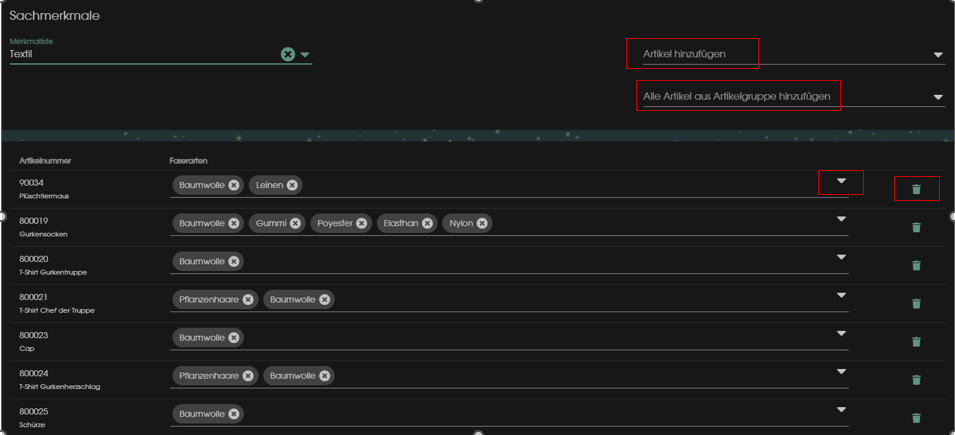Open the Artikel hinzufügen dropdown
The width and height of the screenshot is (955, 435).
tap(938, 55)
